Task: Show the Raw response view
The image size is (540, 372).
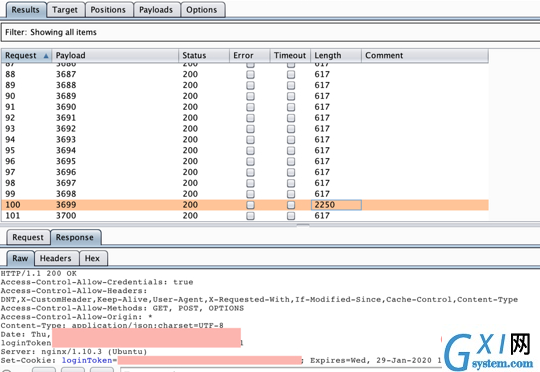Action: (x=20, y=258)
